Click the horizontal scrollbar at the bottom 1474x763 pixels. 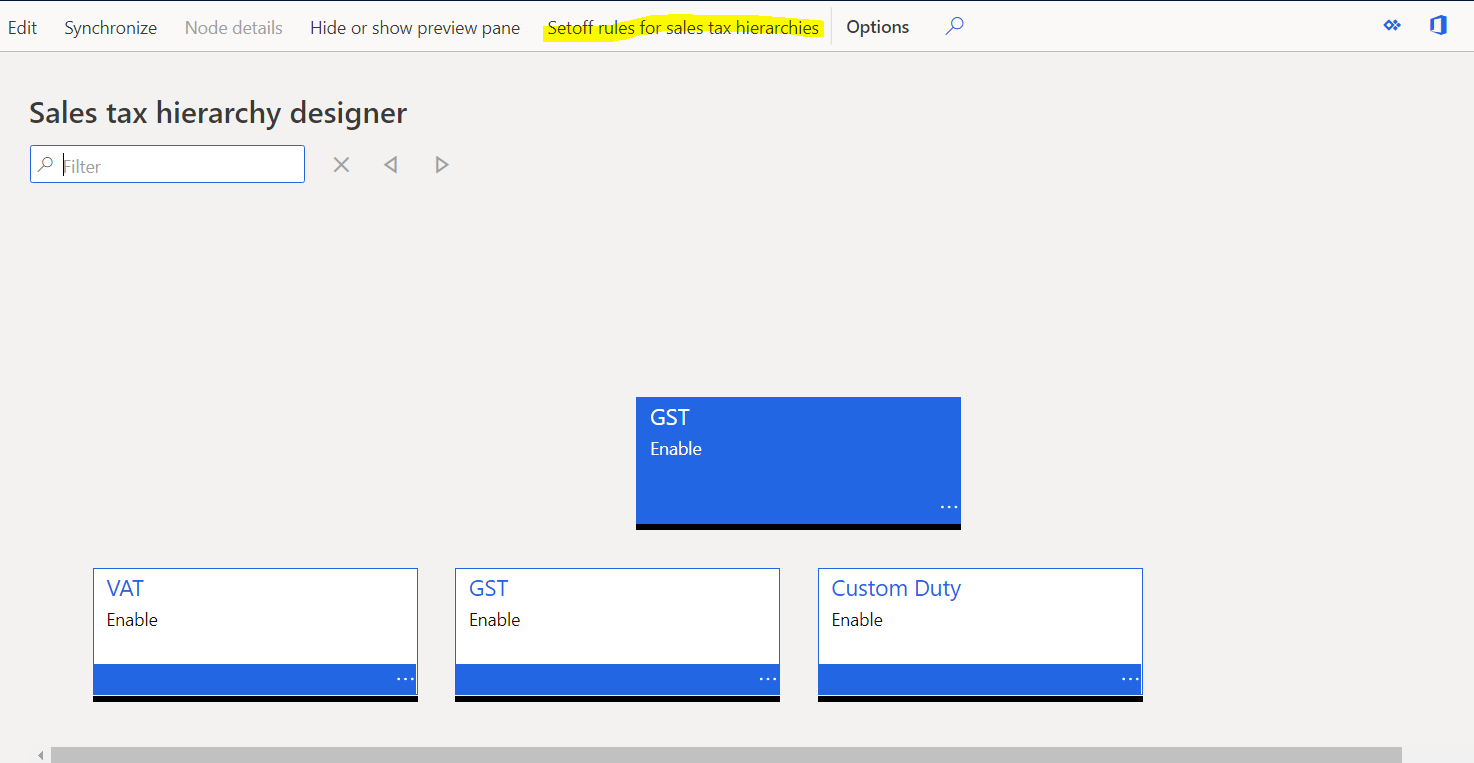tap(700, 752)
